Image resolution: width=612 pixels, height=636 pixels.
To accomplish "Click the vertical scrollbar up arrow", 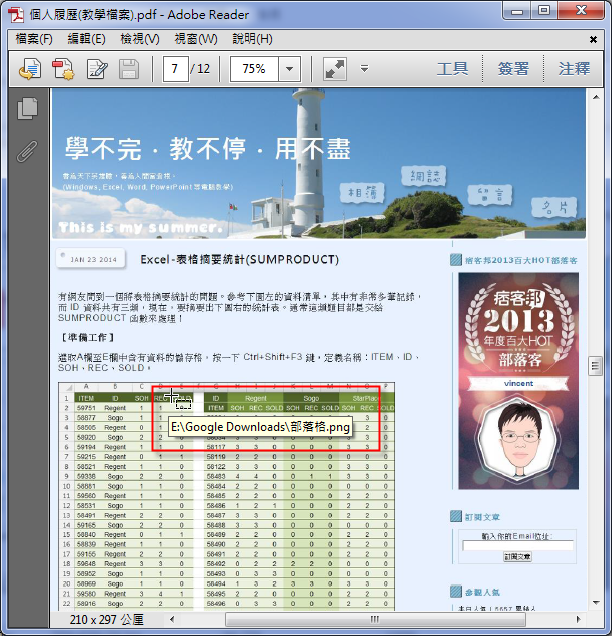I will click(x=596, y=97).
